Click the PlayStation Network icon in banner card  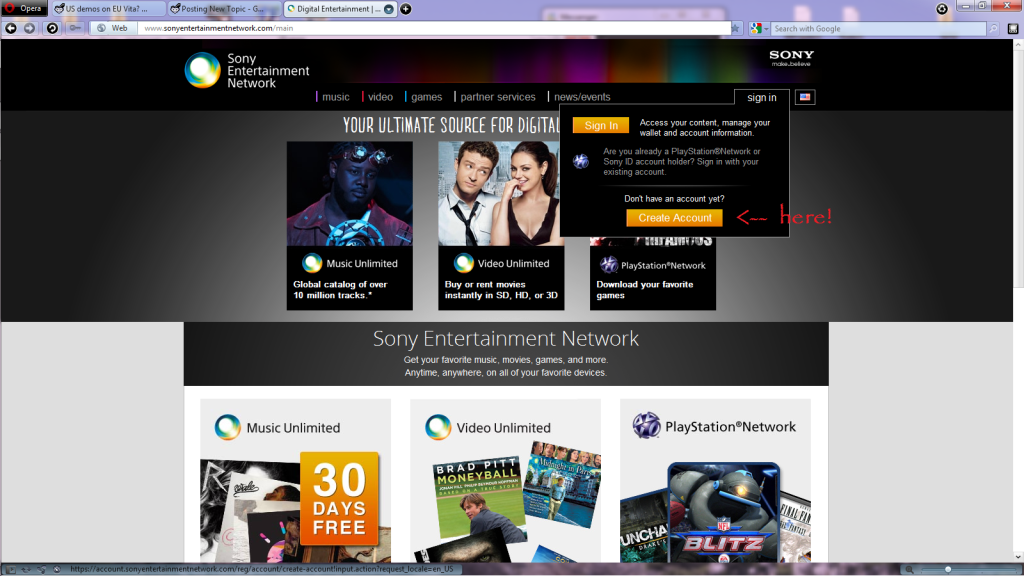pyautogui.click(x=609, y=264)
